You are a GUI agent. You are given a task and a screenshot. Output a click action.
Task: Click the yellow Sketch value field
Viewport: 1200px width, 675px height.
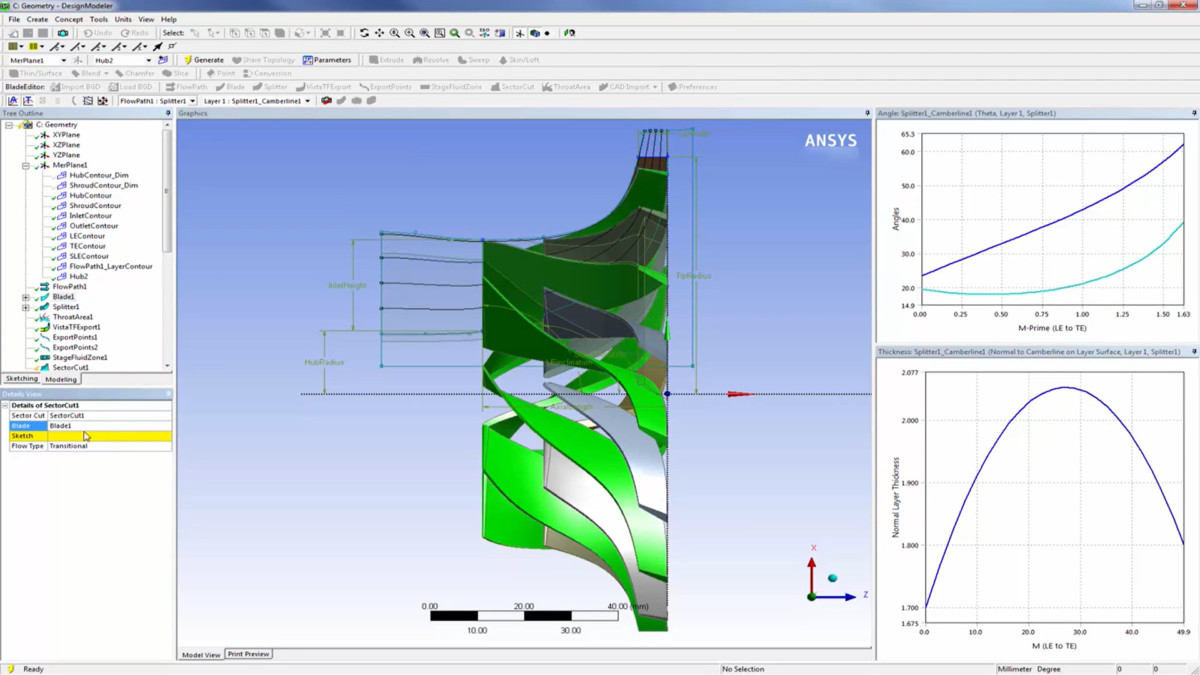[109, 436]
